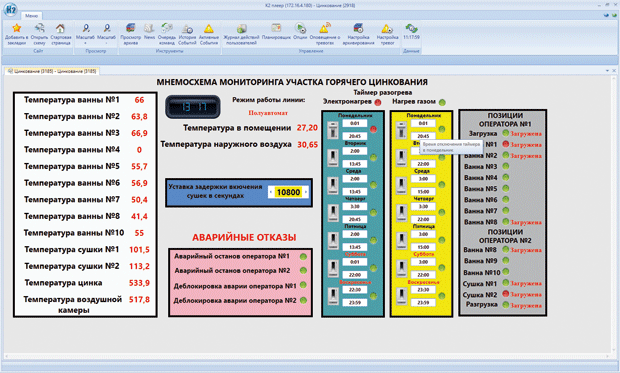The width and height of the screenshot is (620, 373).
Task: Click Температура цинка value 533,9
Action: tap(139, 283)
